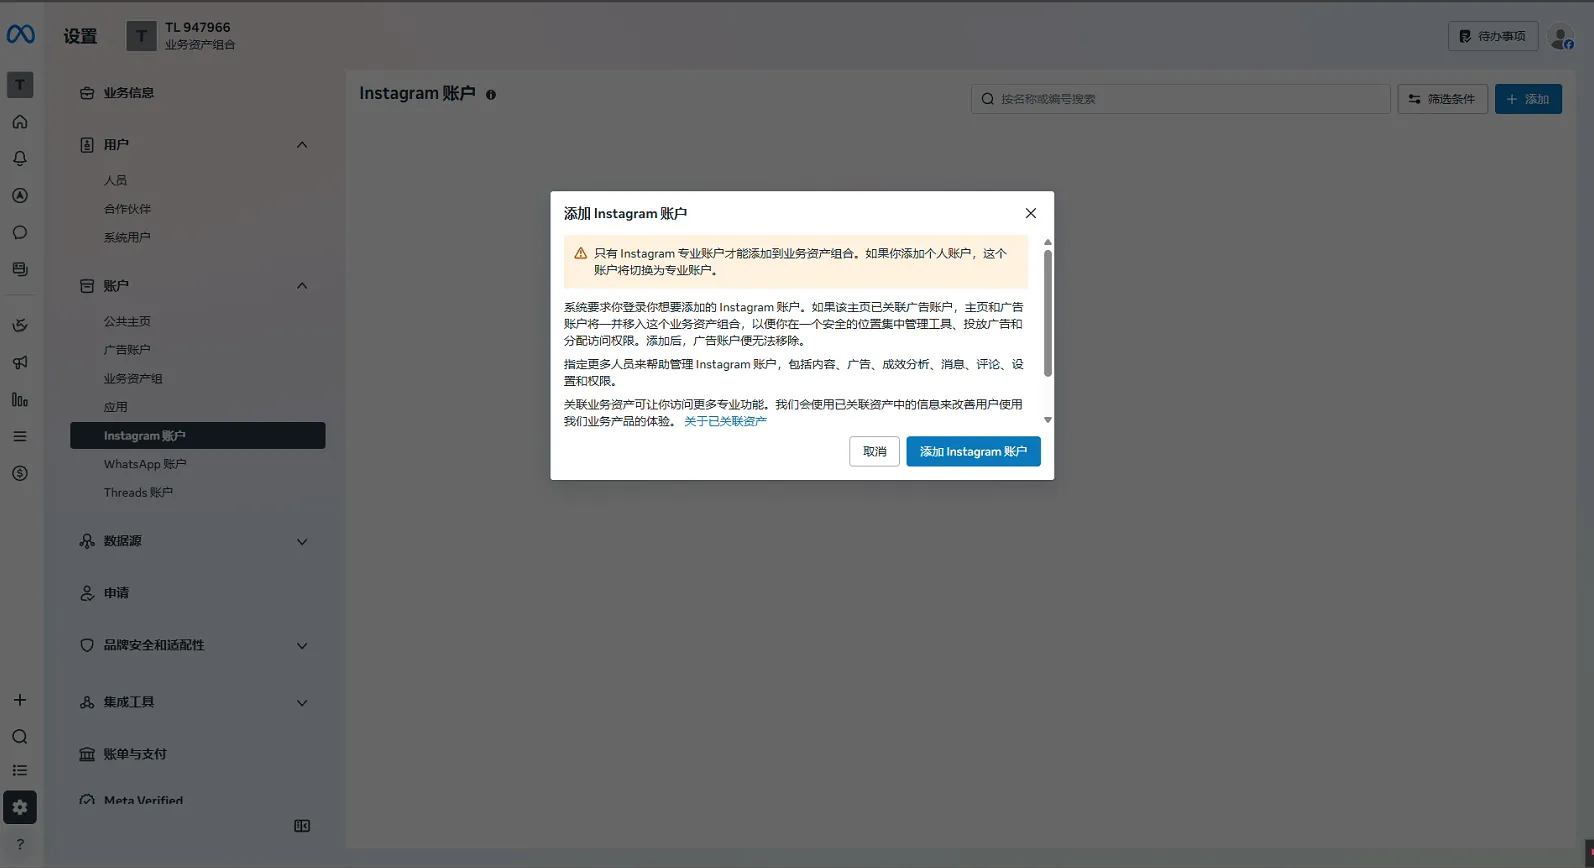Select Instagram 账户 in sidebar
This screenshot has height=868, width=1594.
tap(197, 435)
